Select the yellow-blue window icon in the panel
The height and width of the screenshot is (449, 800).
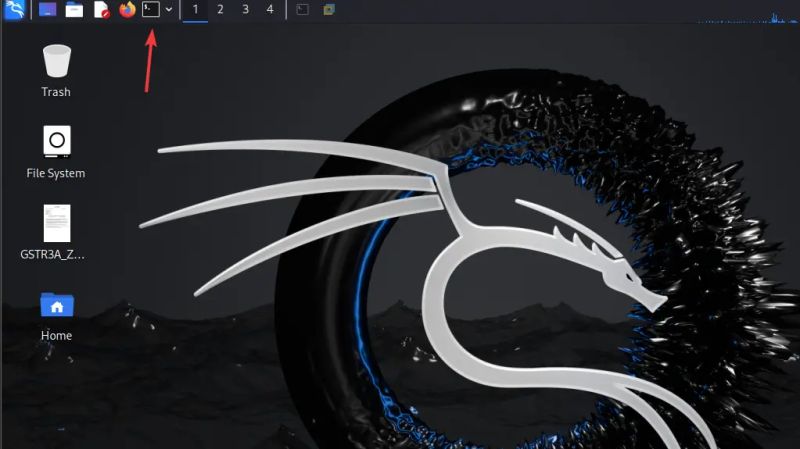click(329, 10)
